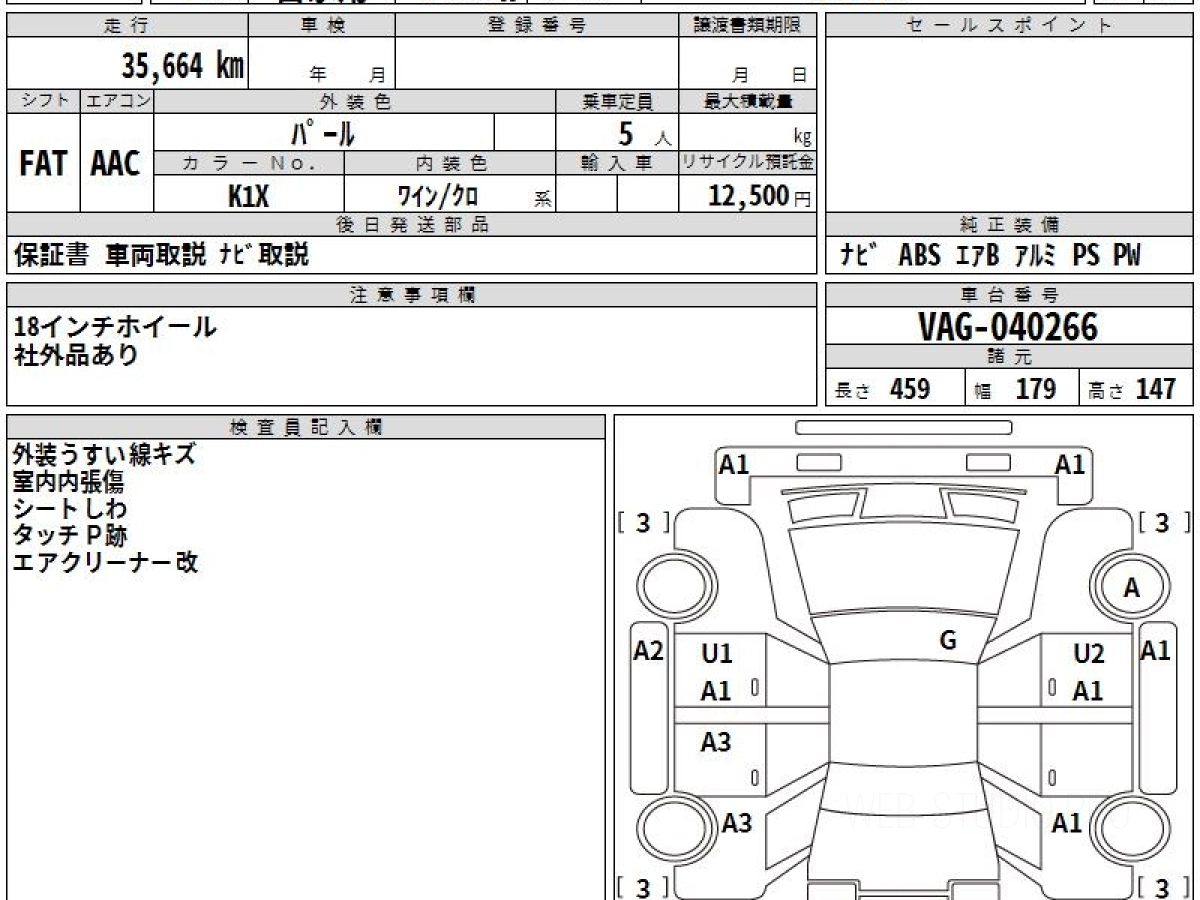Select the ナビ ABS エアB equipment line

click(x=989, y=255)
